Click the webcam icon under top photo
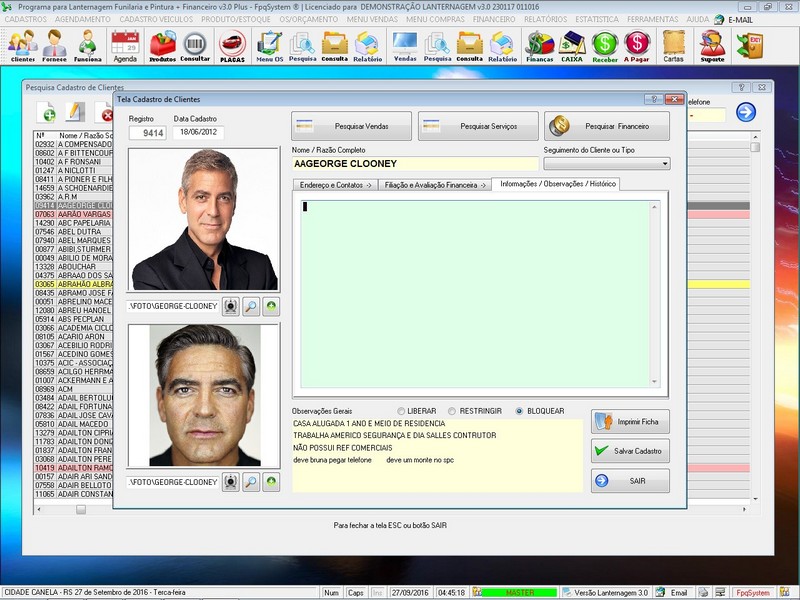Image resolution: width=800 pixels, height=600 pixels. coord(231,307)
